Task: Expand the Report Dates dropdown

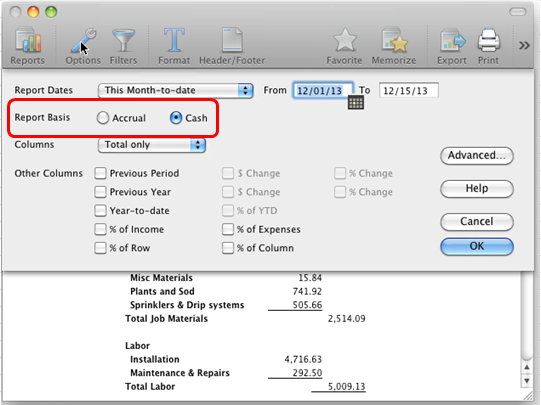Action: click(x=176, y=90)
